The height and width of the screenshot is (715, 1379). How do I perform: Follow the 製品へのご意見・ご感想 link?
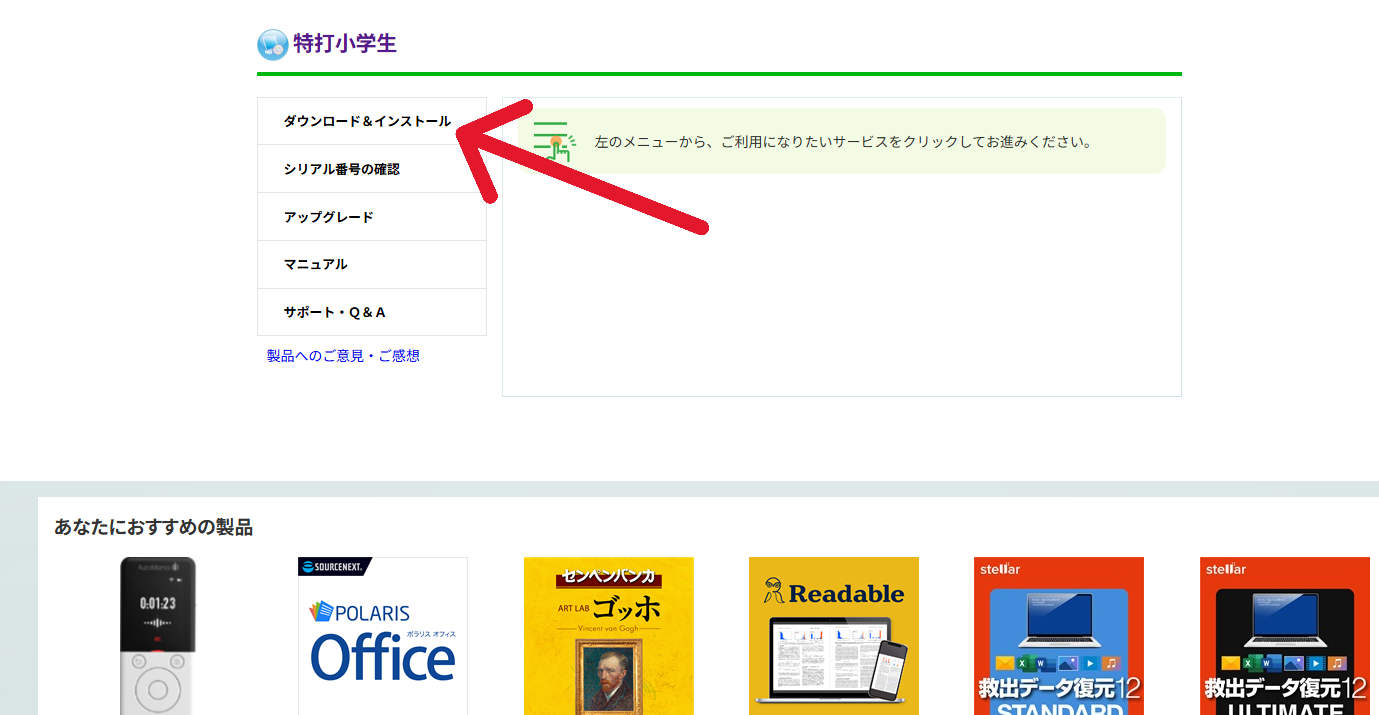[343, 356]
